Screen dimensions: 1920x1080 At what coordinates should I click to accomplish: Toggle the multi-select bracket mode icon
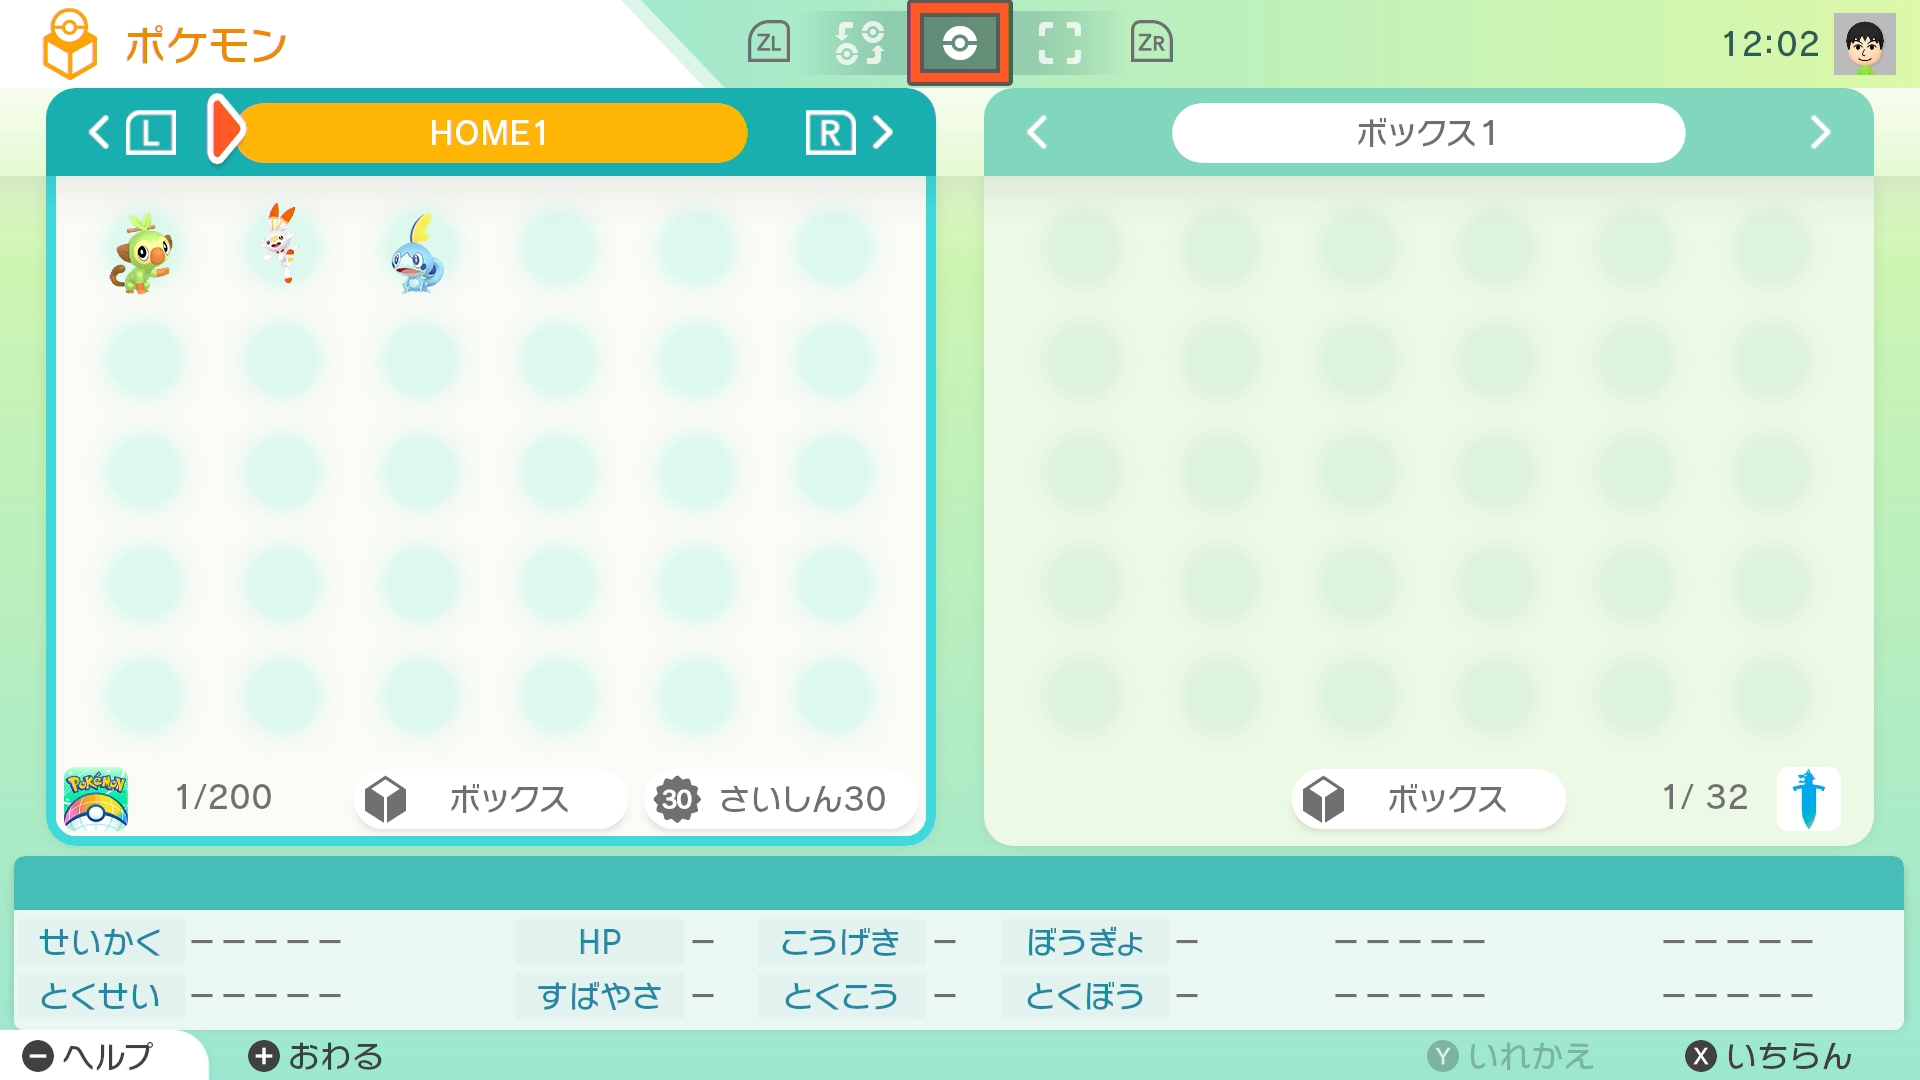[1060, 43]
